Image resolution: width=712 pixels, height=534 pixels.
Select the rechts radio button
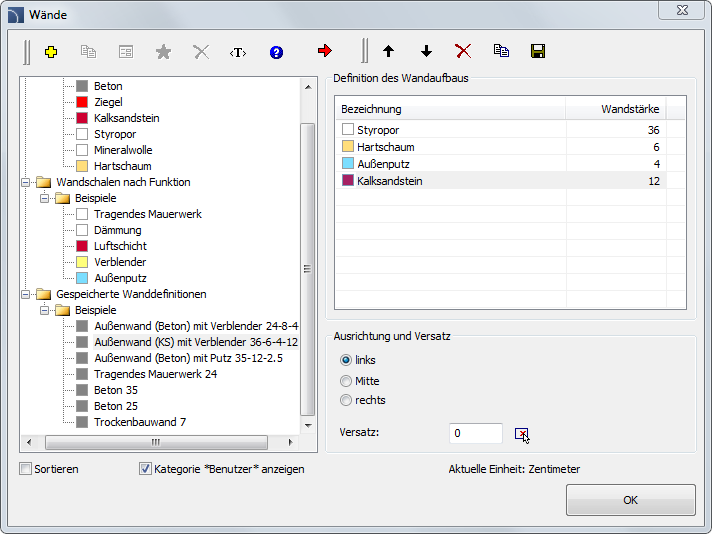[346, 400]
